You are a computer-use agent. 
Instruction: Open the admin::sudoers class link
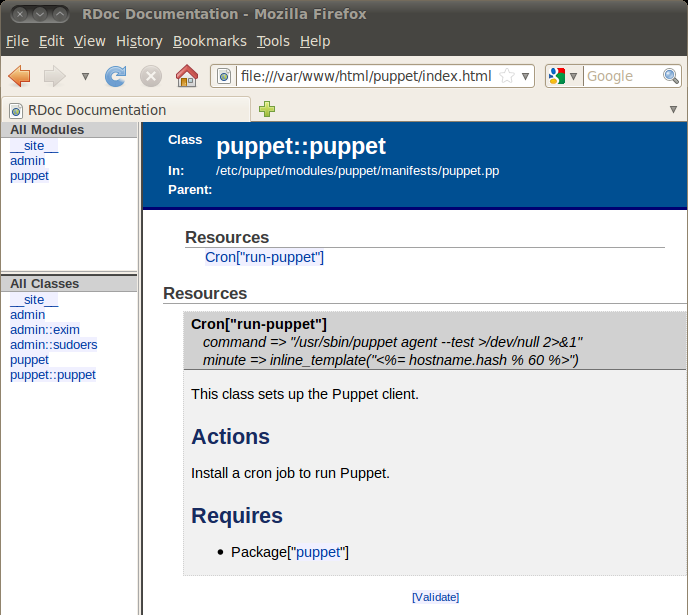53,345
